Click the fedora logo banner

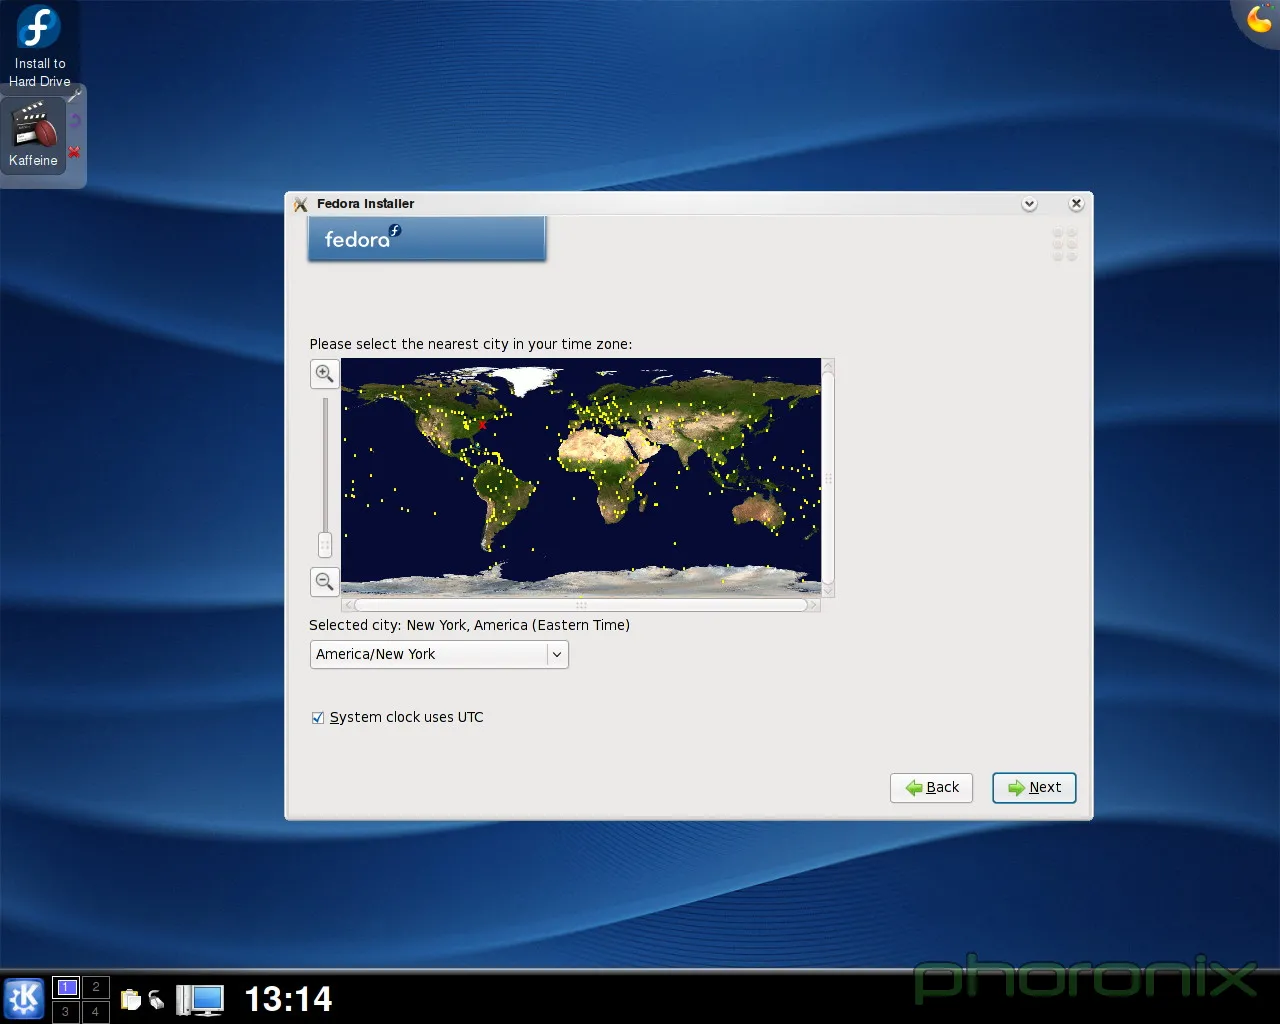(x=427, y=239)
